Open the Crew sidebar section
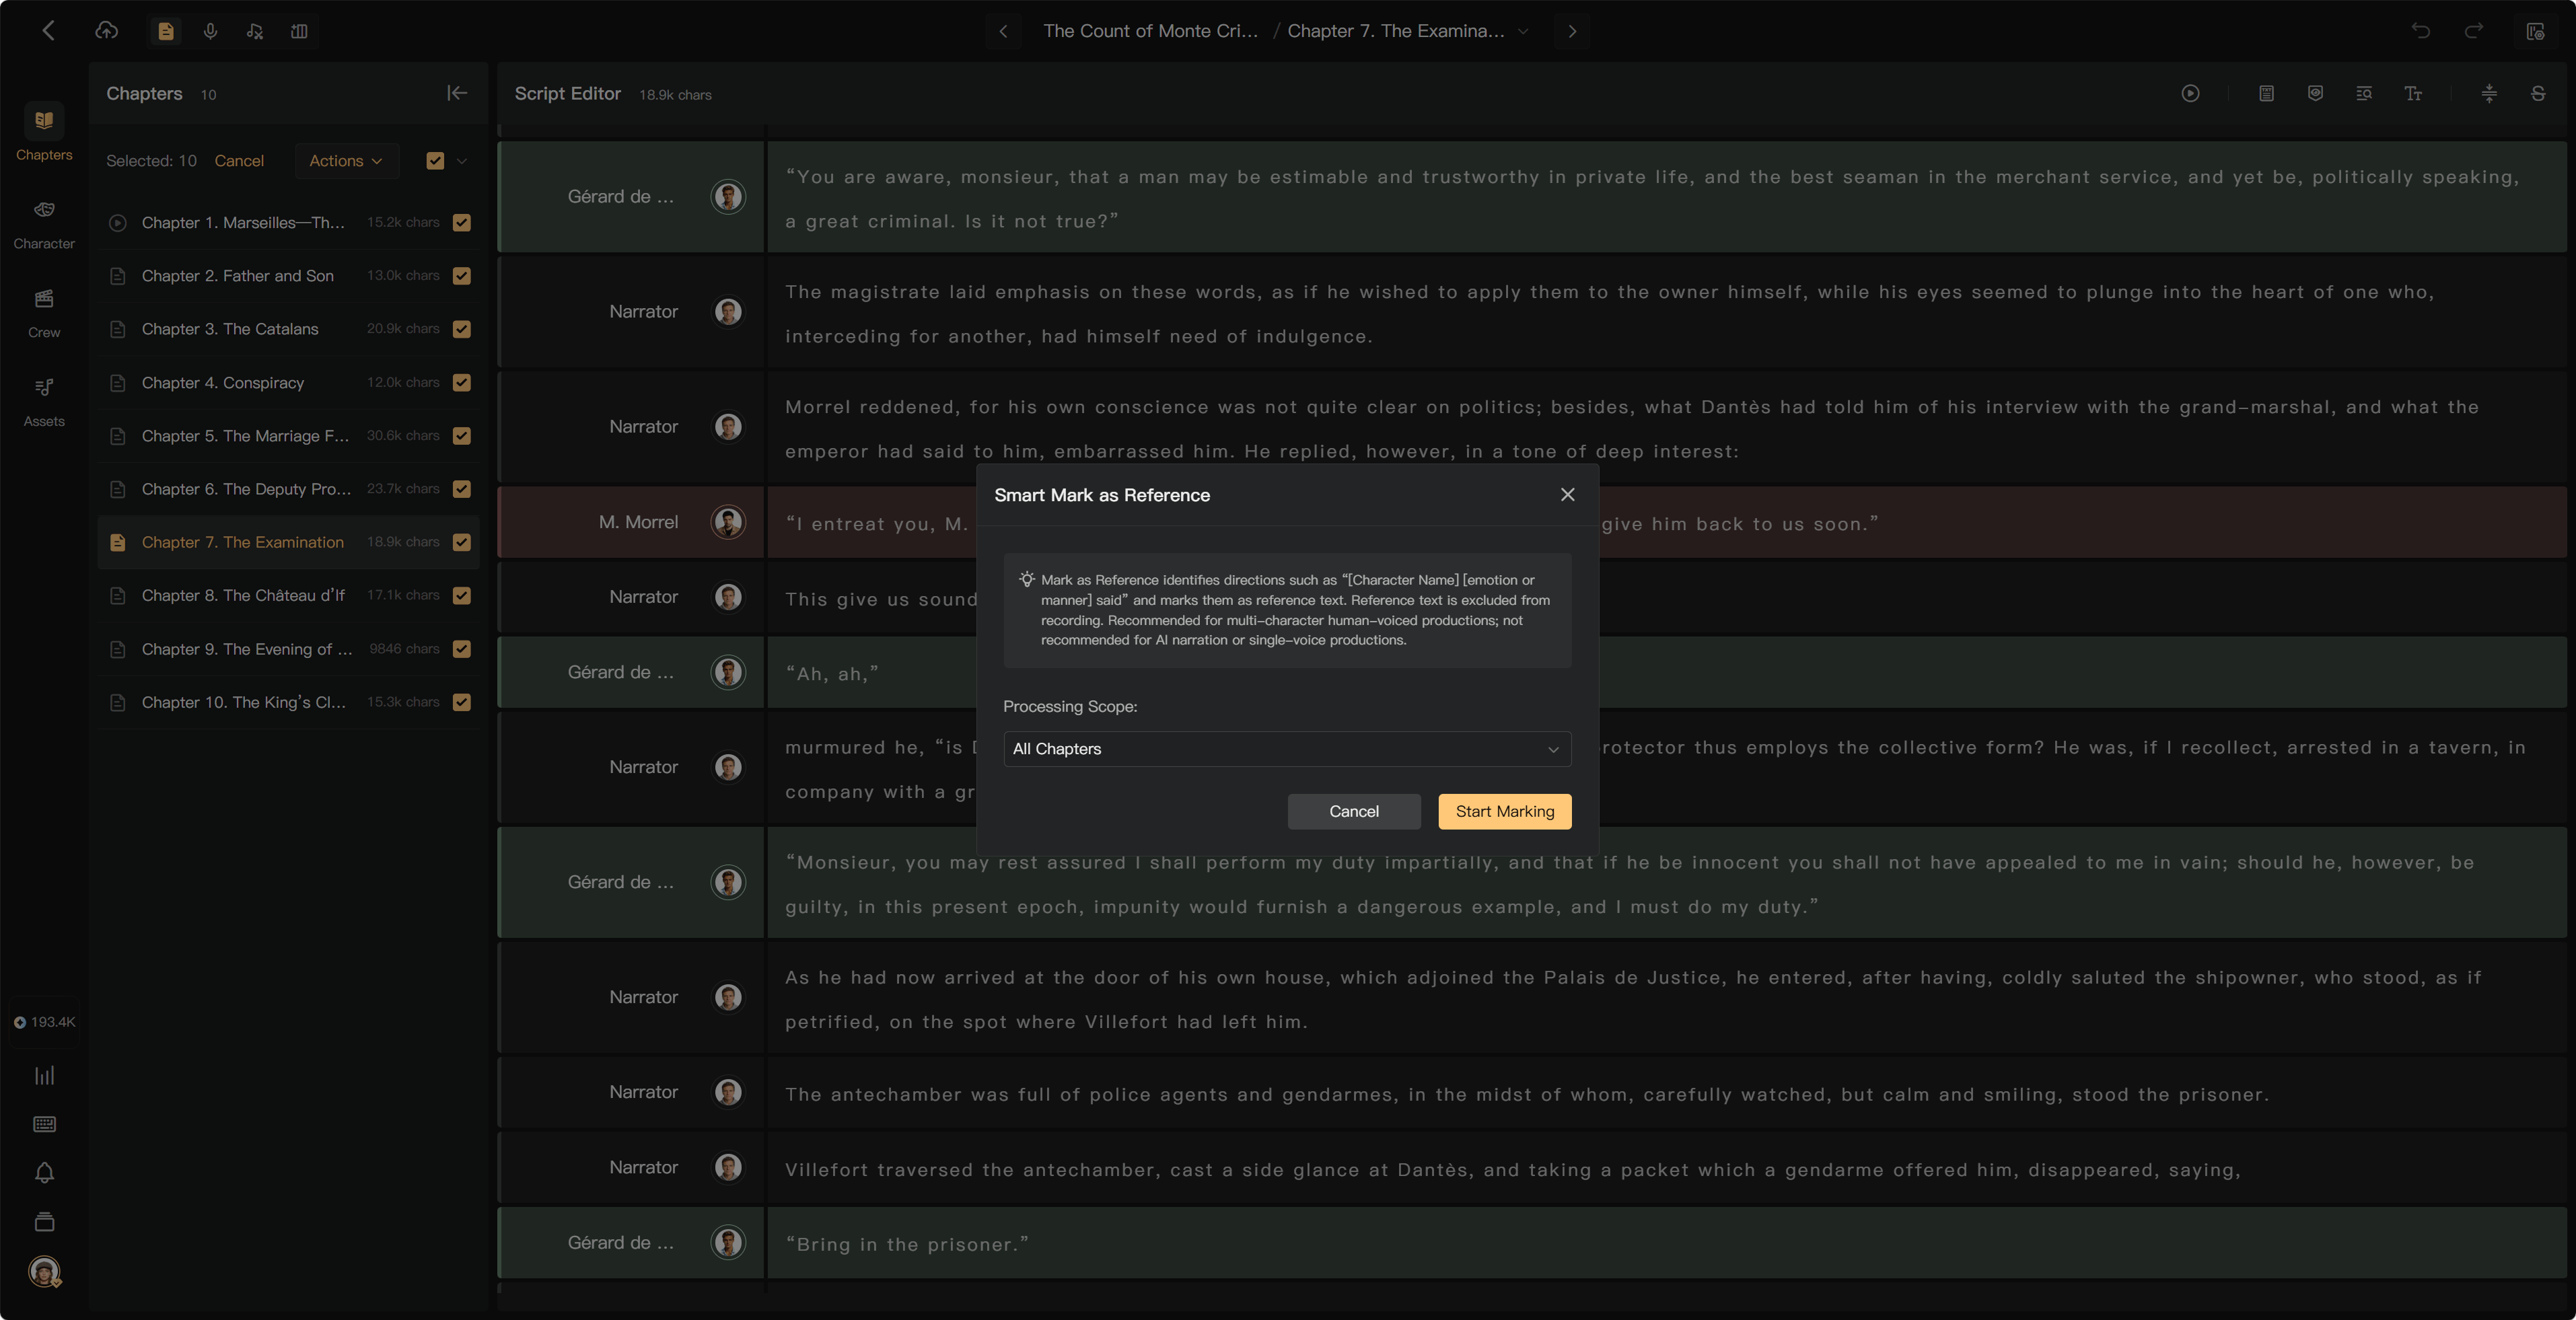2576x1320 pixels. pyautogui.click(x=44, y=312)
